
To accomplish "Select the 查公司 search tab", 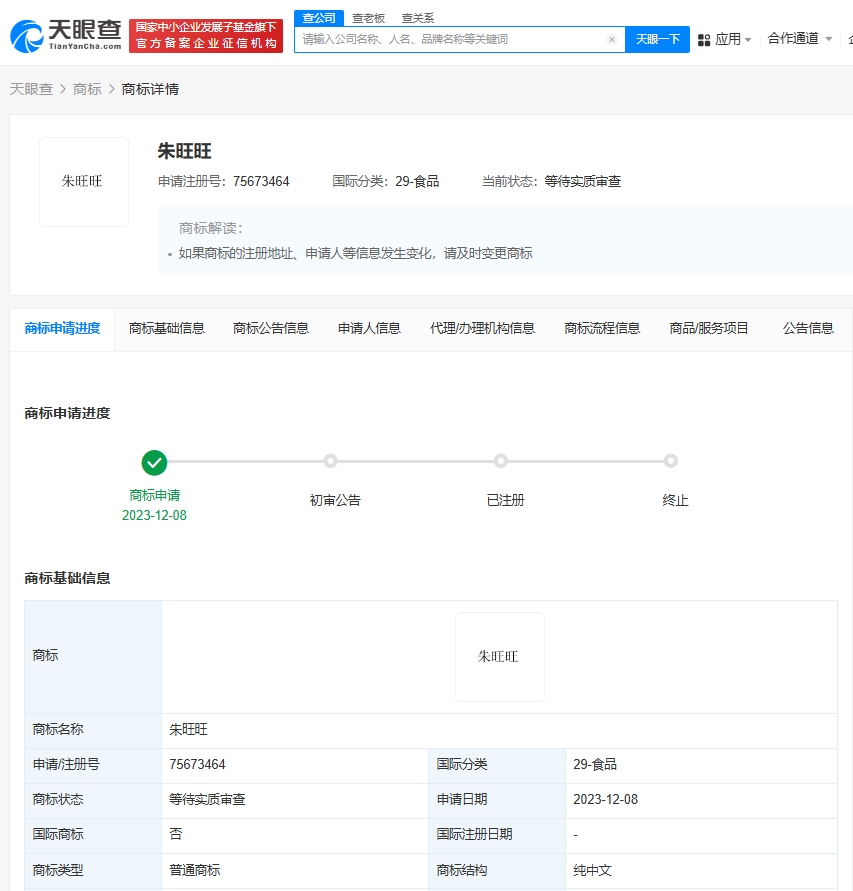I will [x=319, y=18].
